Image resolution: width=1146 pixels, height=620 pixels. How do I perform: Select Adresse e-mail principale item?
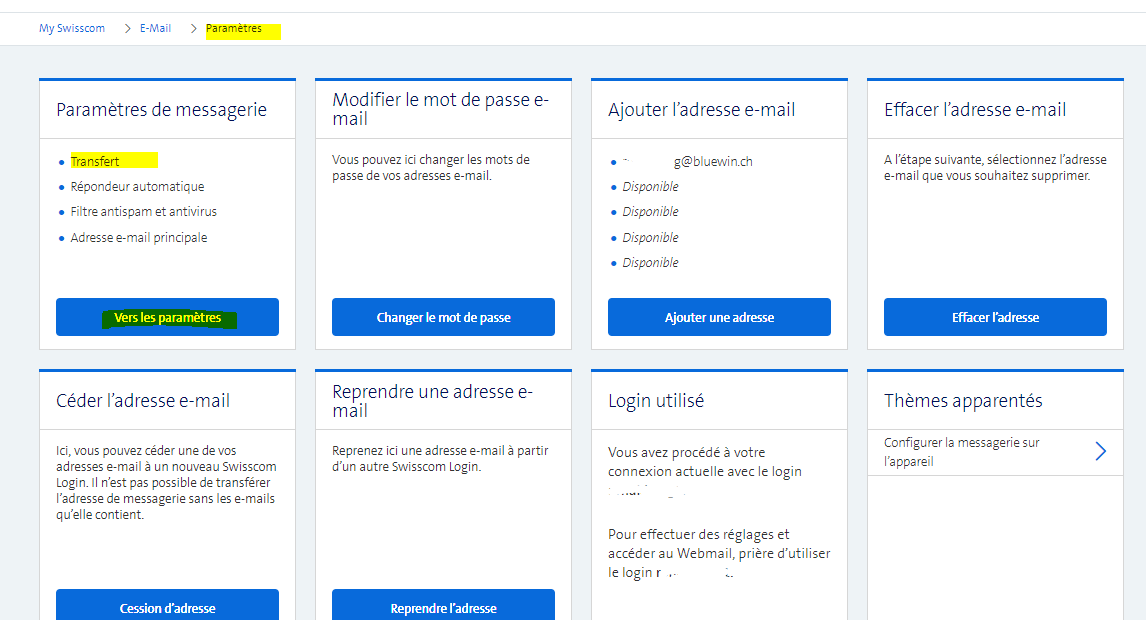(139, 238)
